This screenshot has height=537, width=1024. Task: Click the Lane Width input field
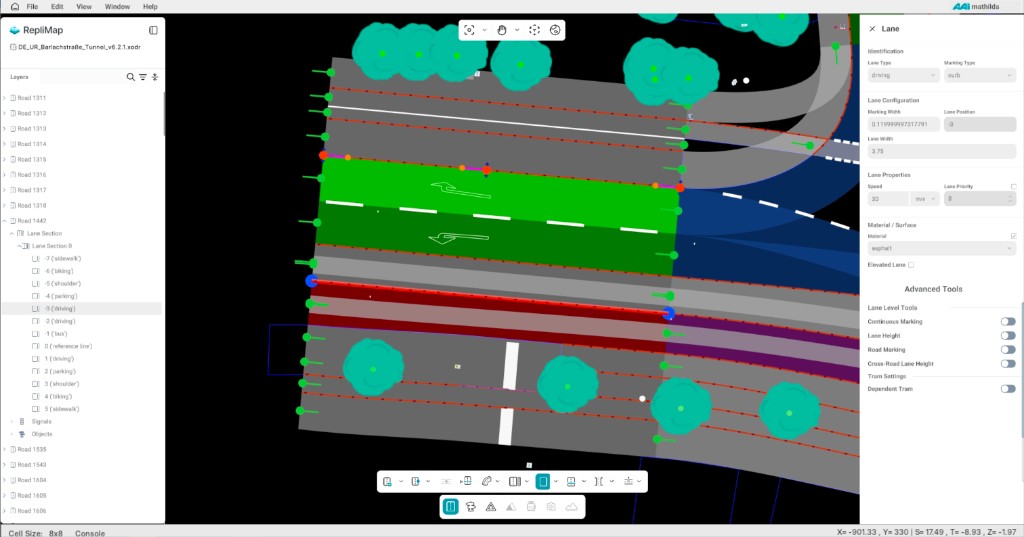(x=942, y=151)
